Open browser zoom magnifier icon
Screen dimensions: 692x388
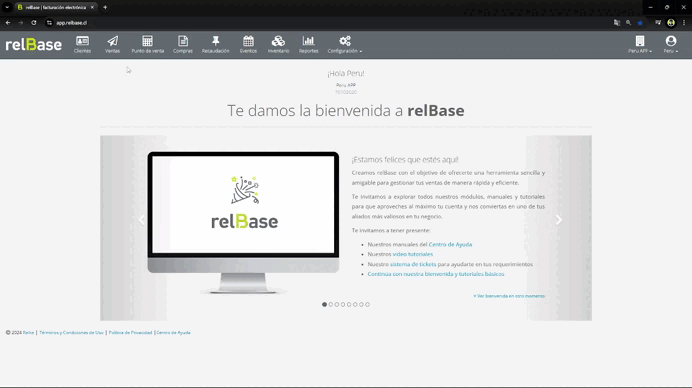click(x=628, y=23)
